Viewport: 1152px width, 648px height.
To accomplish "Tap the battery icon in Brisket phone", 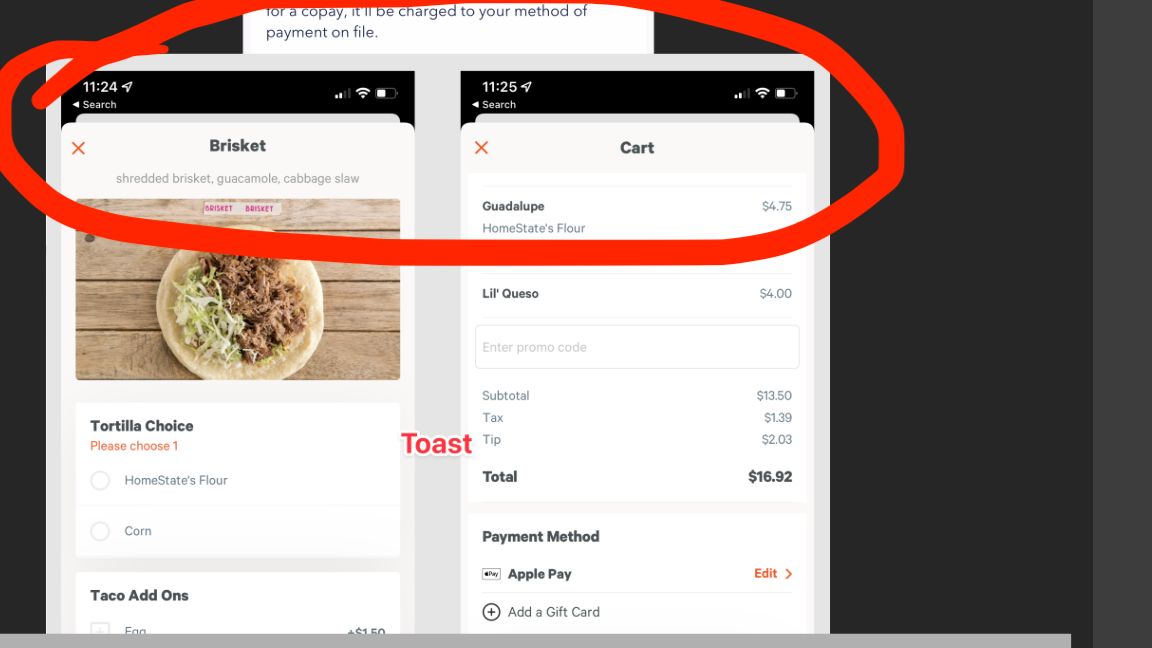I will coord(386,93).
